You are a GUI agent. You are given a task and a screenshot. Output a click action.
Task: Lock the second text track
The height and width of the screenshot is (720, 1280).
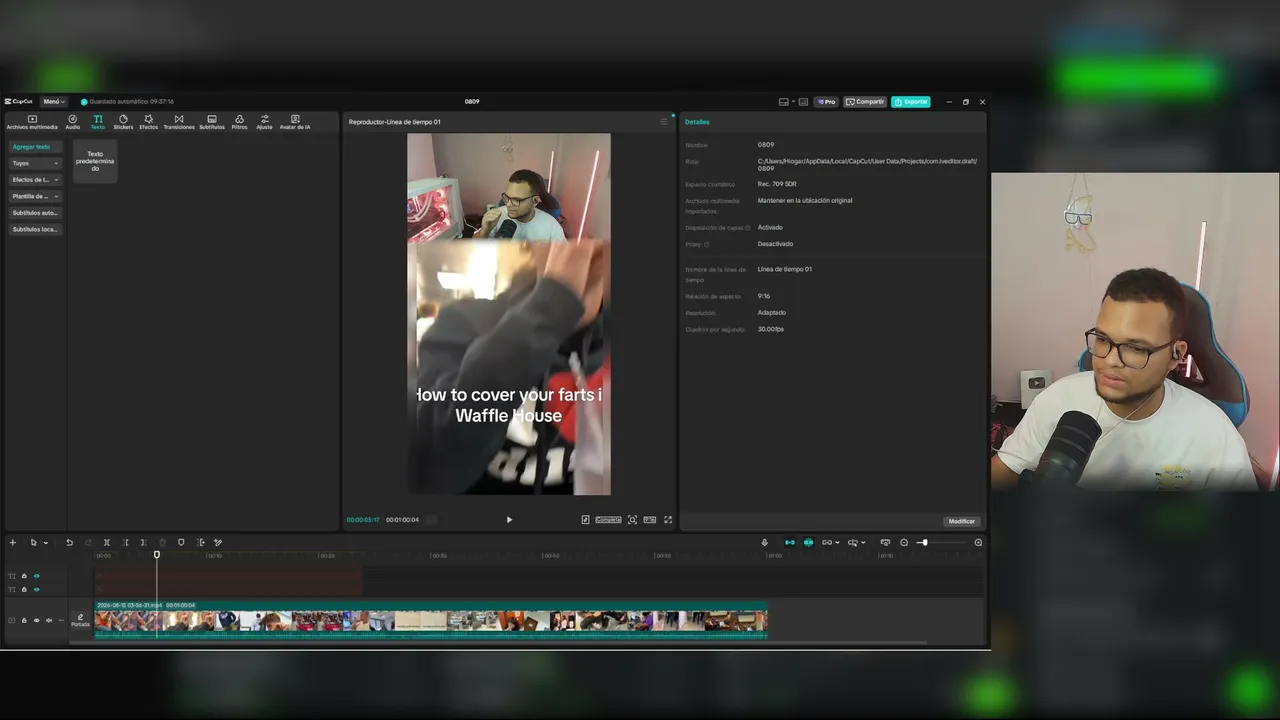pyautogui.click(x=24, y=590)
